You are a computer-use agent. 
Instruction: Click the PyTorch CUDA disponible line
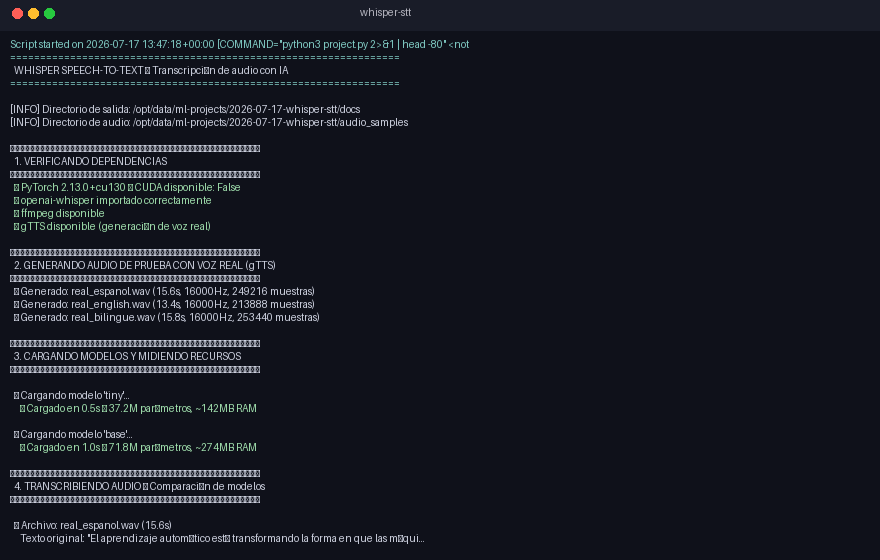[x=127, y=187]
